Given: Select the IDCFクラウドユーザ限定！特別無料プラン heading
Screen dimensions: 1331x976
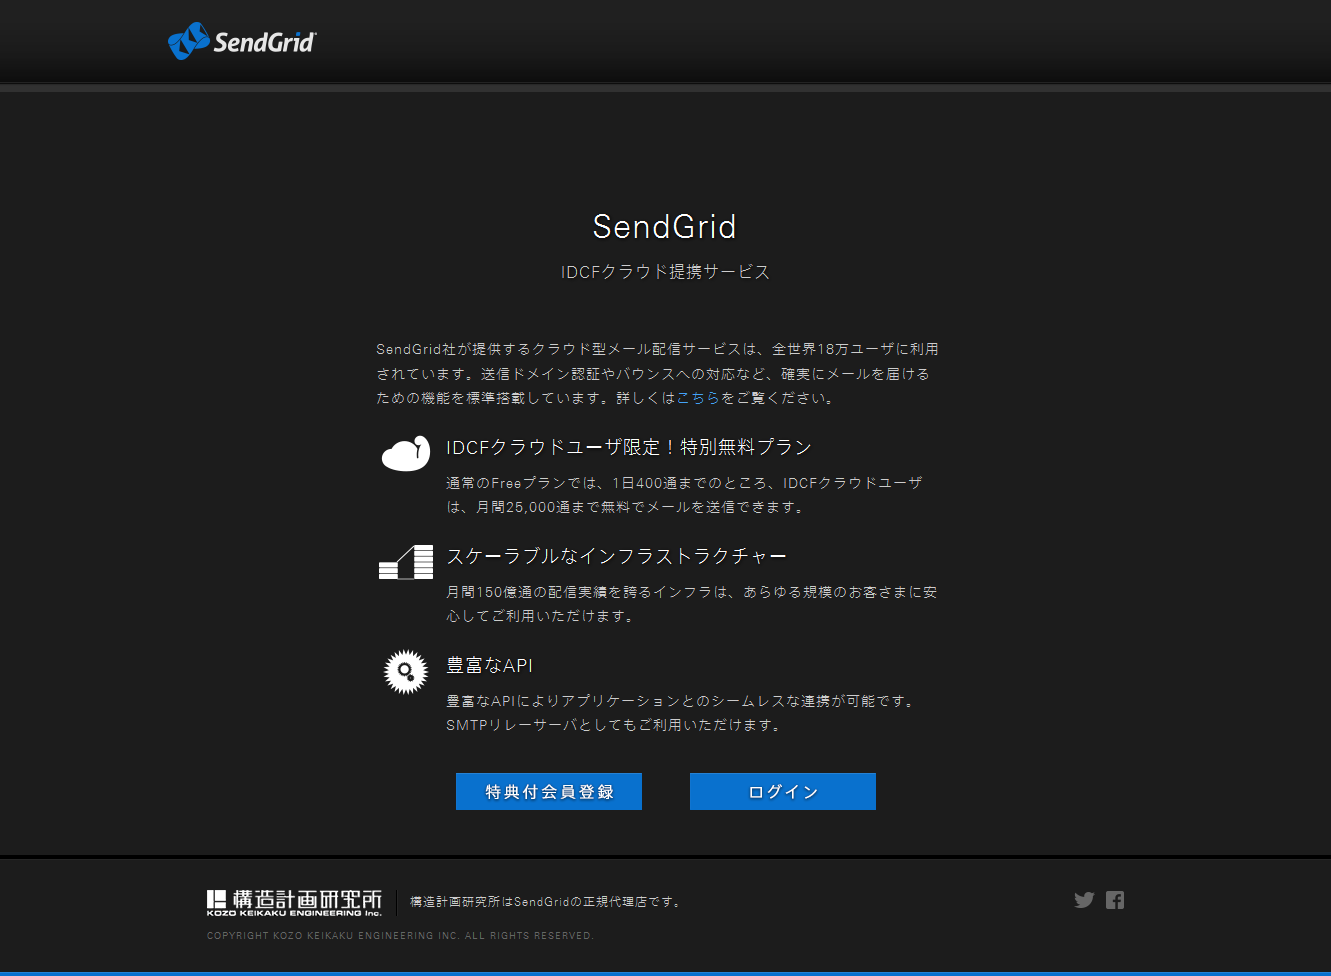Looking at the screenshot, I should [x=628, y=447].
